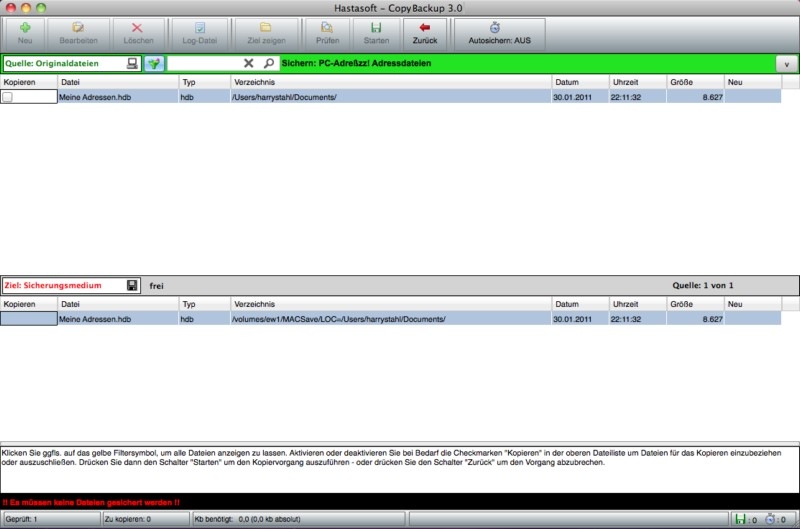Select Meine Adressen.hdb in the lower list
This screenshot has width=800, height=529.
(95, 319)
